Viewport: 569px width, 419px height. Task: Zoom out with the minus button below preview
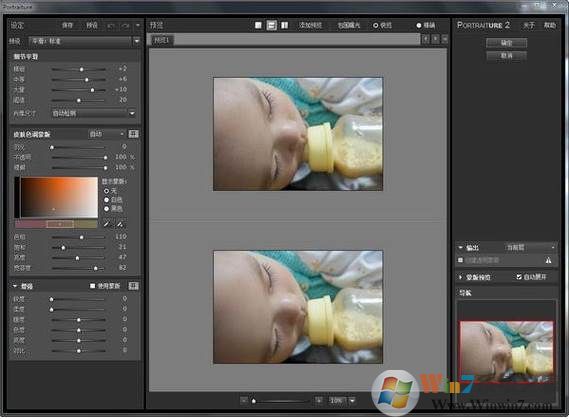[244, 400]
